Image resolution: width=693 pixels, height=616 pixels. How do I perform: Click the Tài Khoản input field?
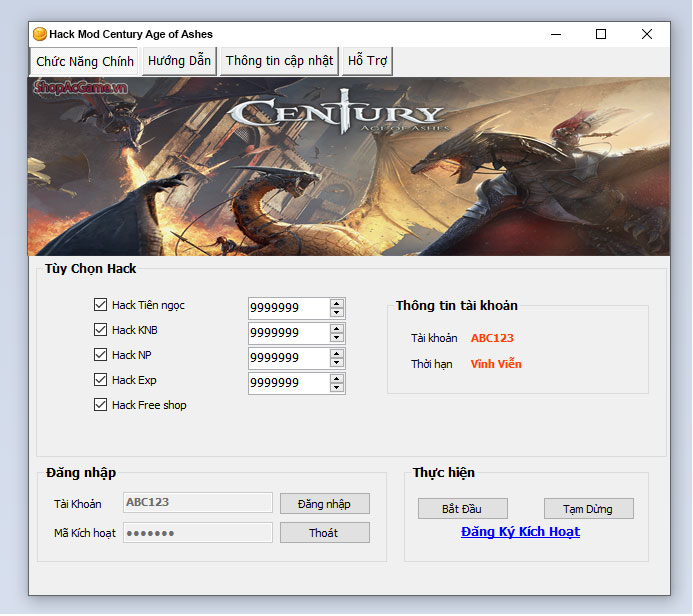[198, 502]
